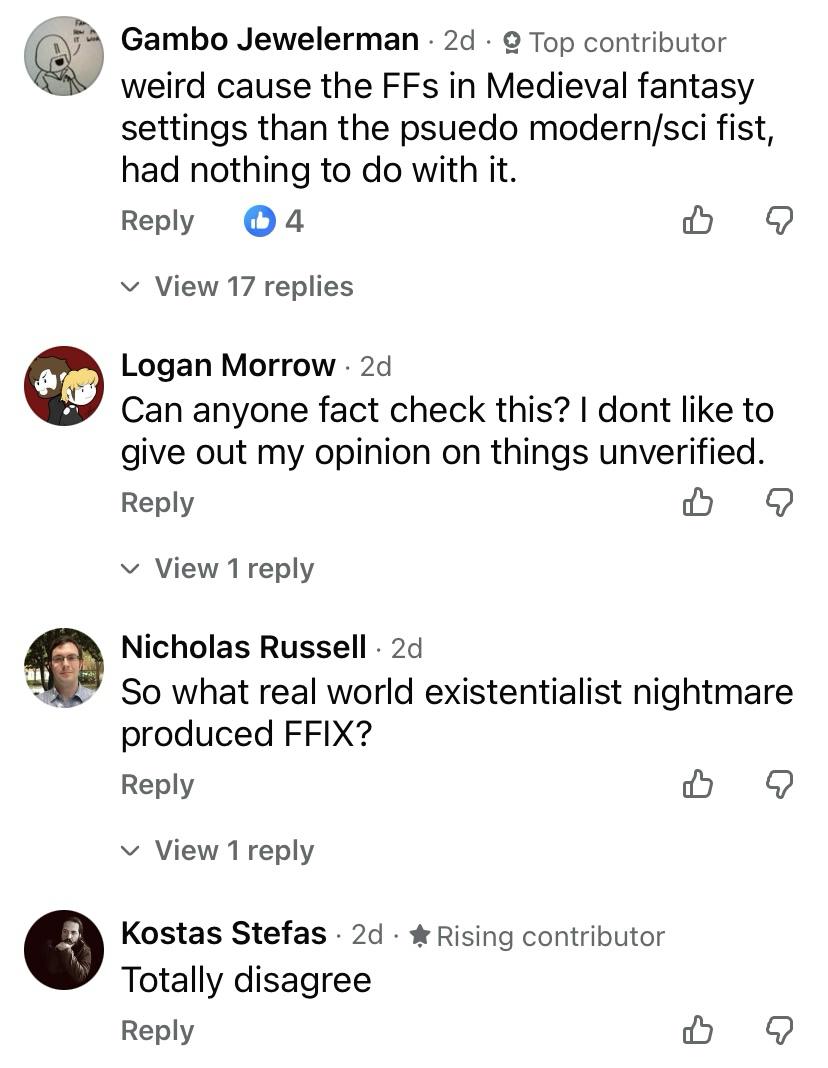
Task: Open Kostas Stefas's profile name link
Action: pos(224,934)
